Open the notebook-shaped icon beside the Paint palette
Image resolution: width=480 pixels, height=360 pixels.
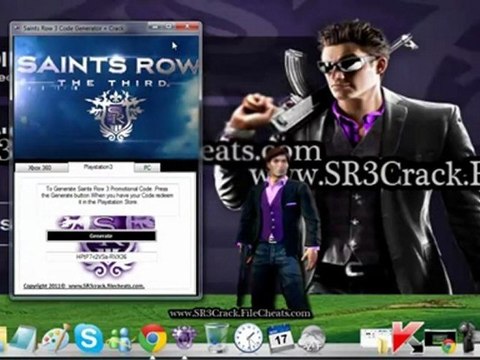(23, 339)
